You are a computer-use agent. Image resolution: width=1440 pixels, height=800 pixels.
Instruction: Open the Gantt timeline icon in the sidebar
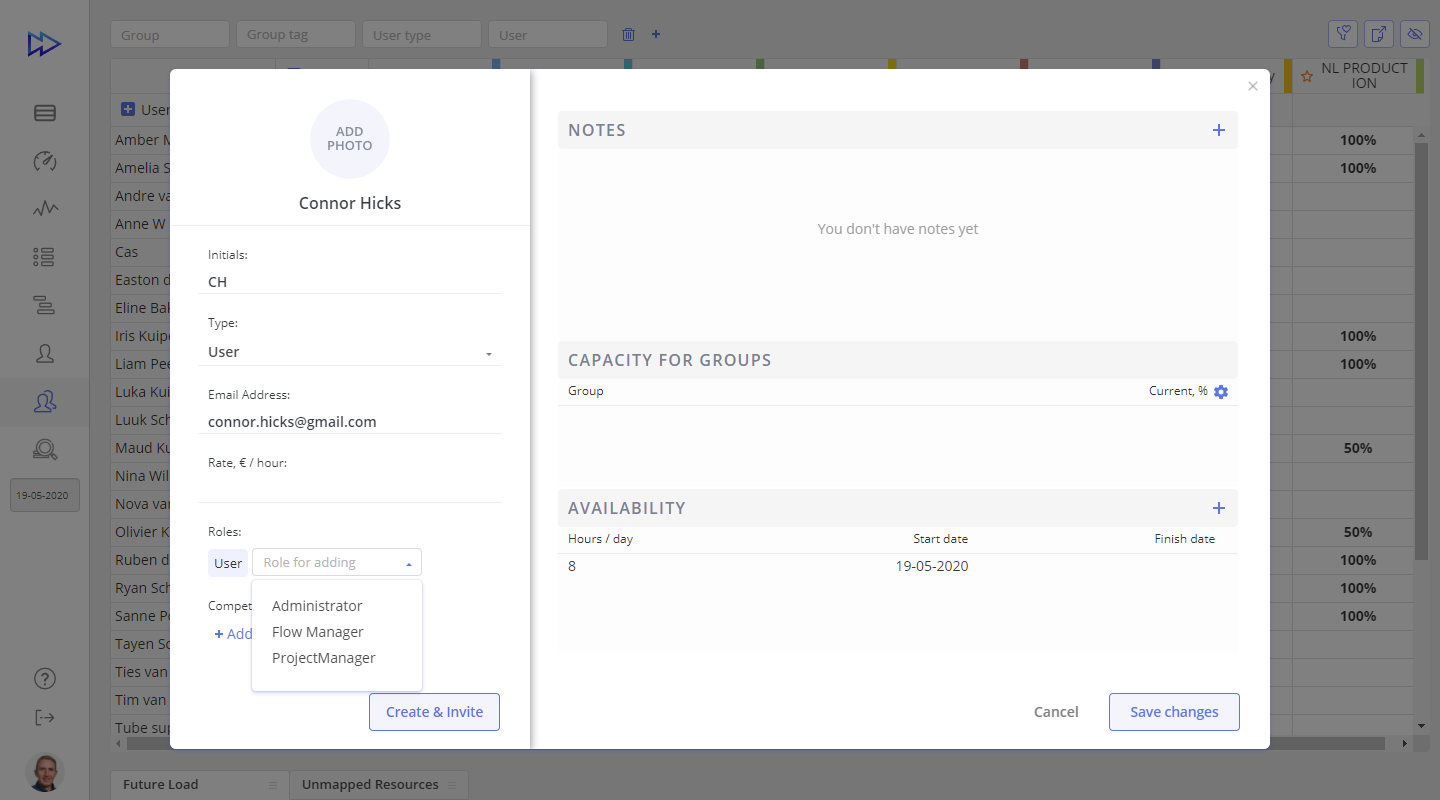44,305
